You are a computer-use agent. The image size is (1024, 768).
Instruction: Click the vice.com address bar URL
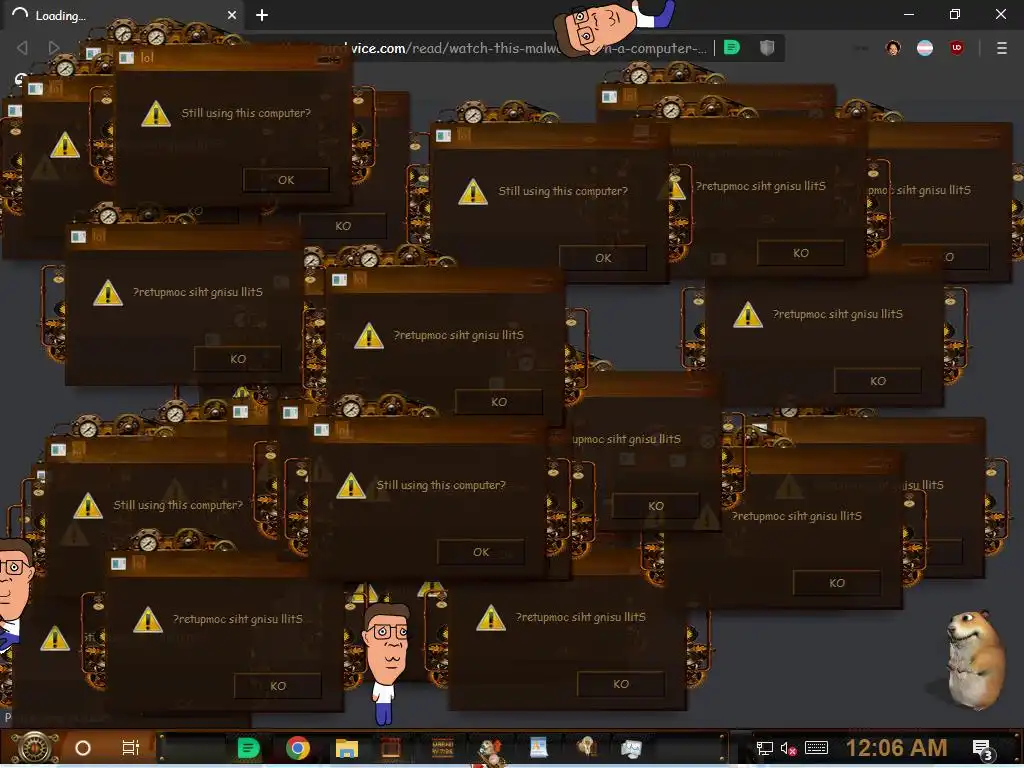point(528,48)
